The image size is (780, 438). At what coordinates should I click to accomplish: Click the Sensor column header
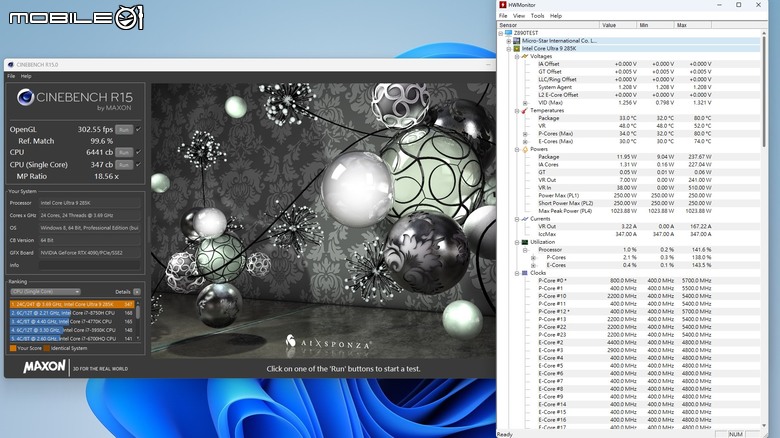pos(548,25)
